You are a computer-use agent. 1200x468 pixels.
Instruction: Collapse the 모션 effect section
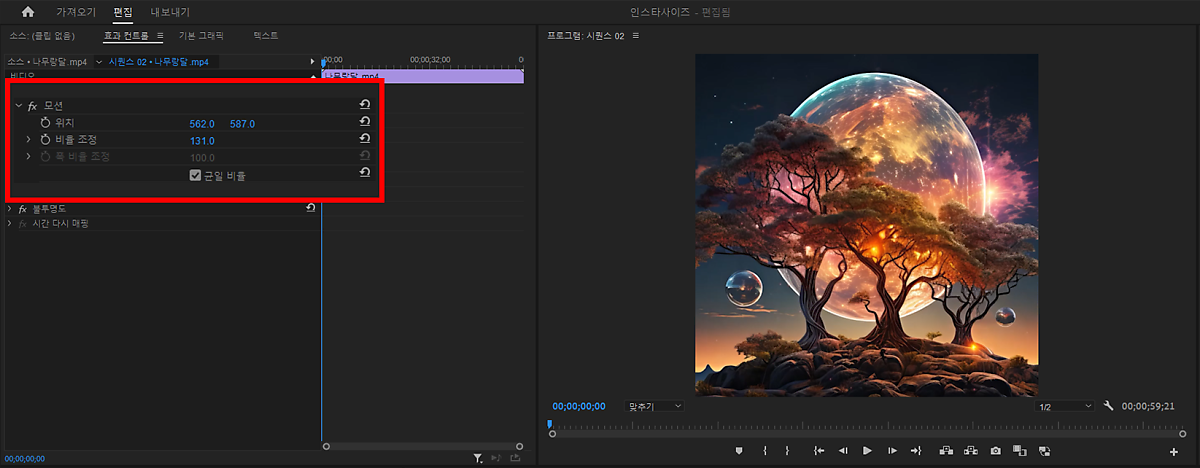(x=18, y=105)
